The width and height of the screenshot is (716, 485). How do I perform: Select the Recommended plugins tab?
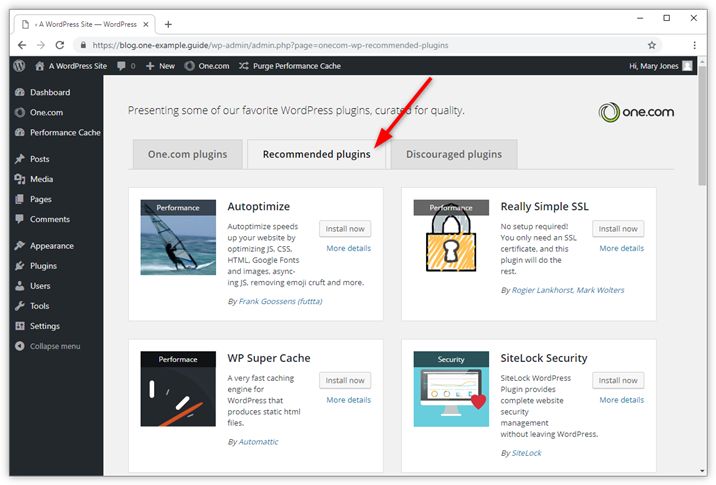click(316, 154)
